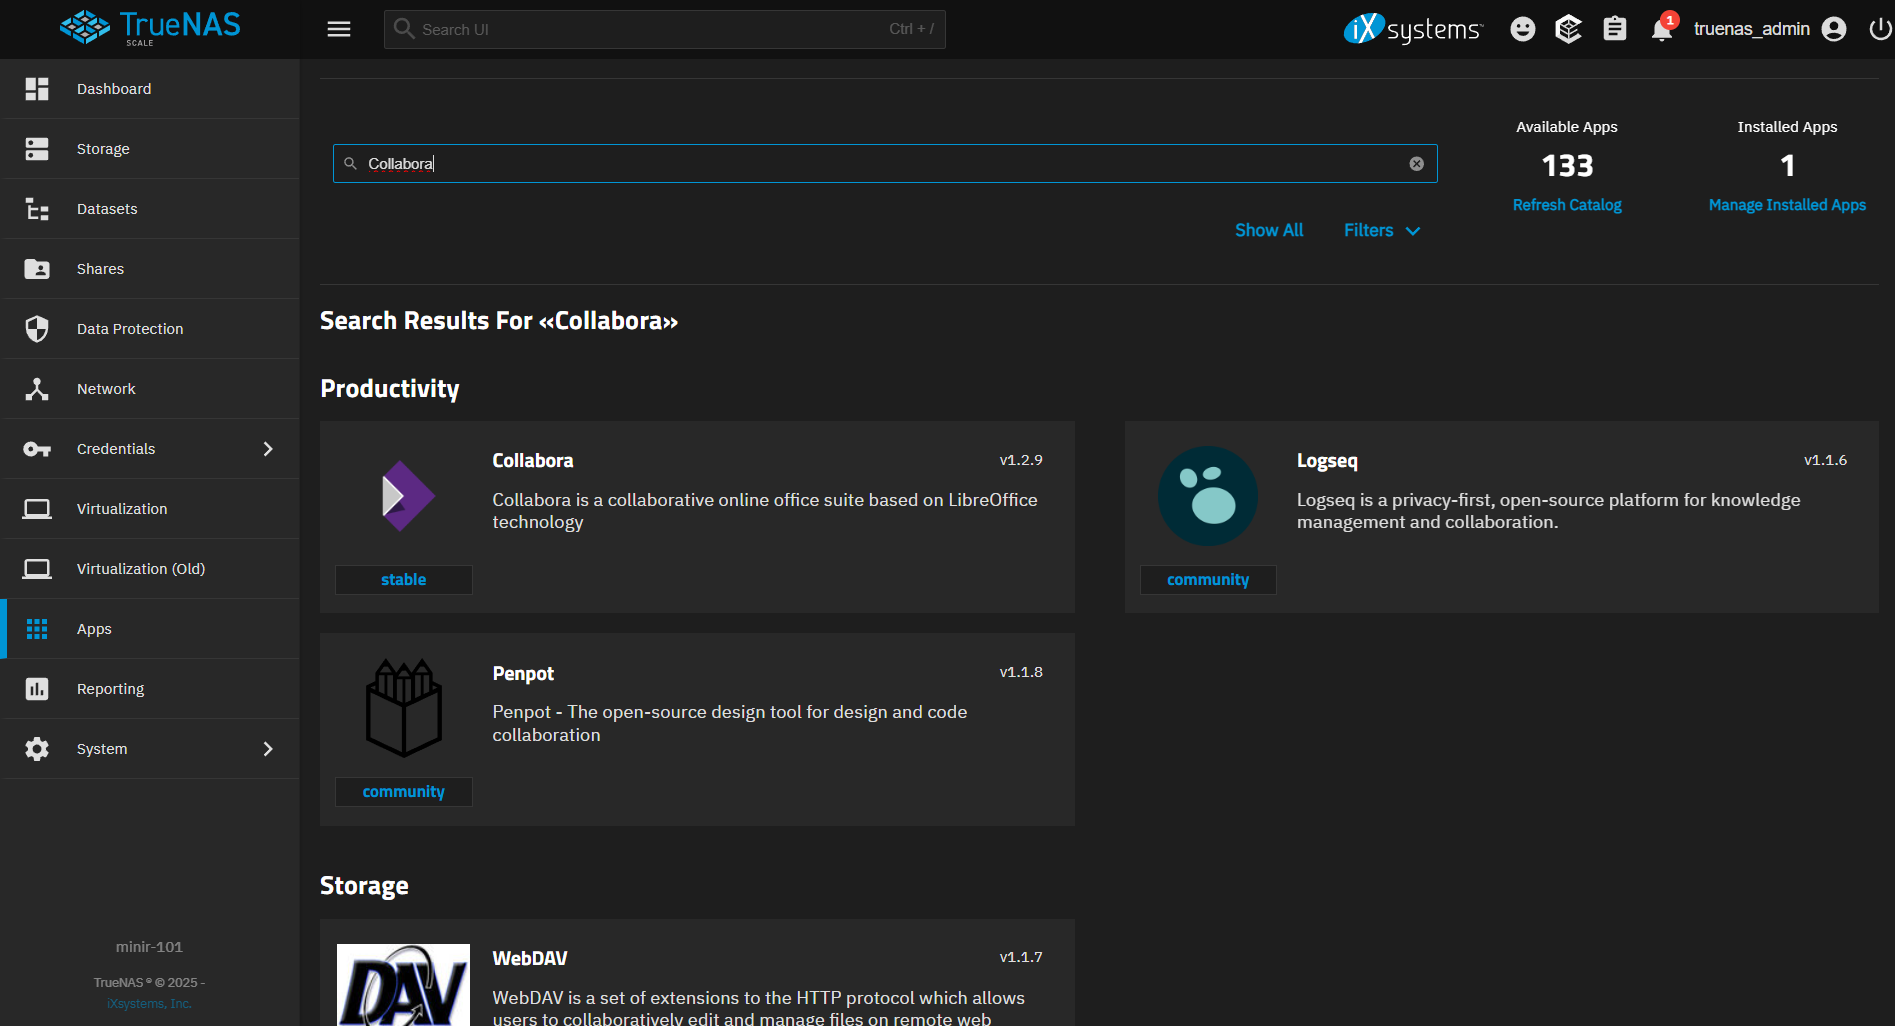Click the Apps grid icon

(x=37, y=629)
